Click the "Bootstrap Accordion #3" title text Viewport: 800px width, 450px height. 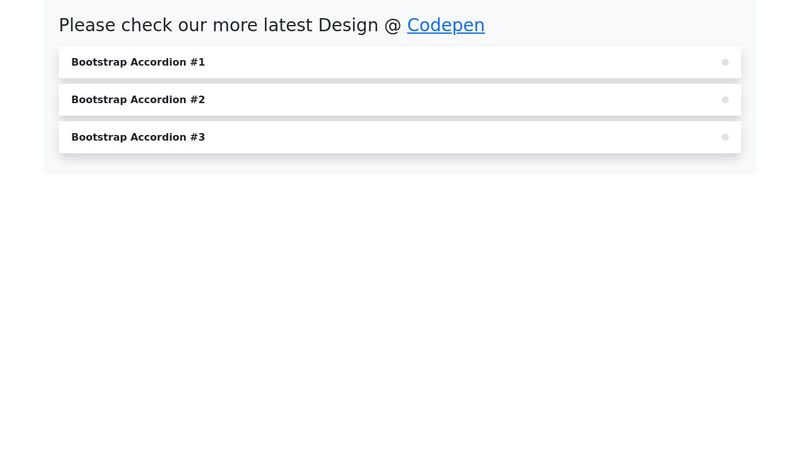(138, 137)
